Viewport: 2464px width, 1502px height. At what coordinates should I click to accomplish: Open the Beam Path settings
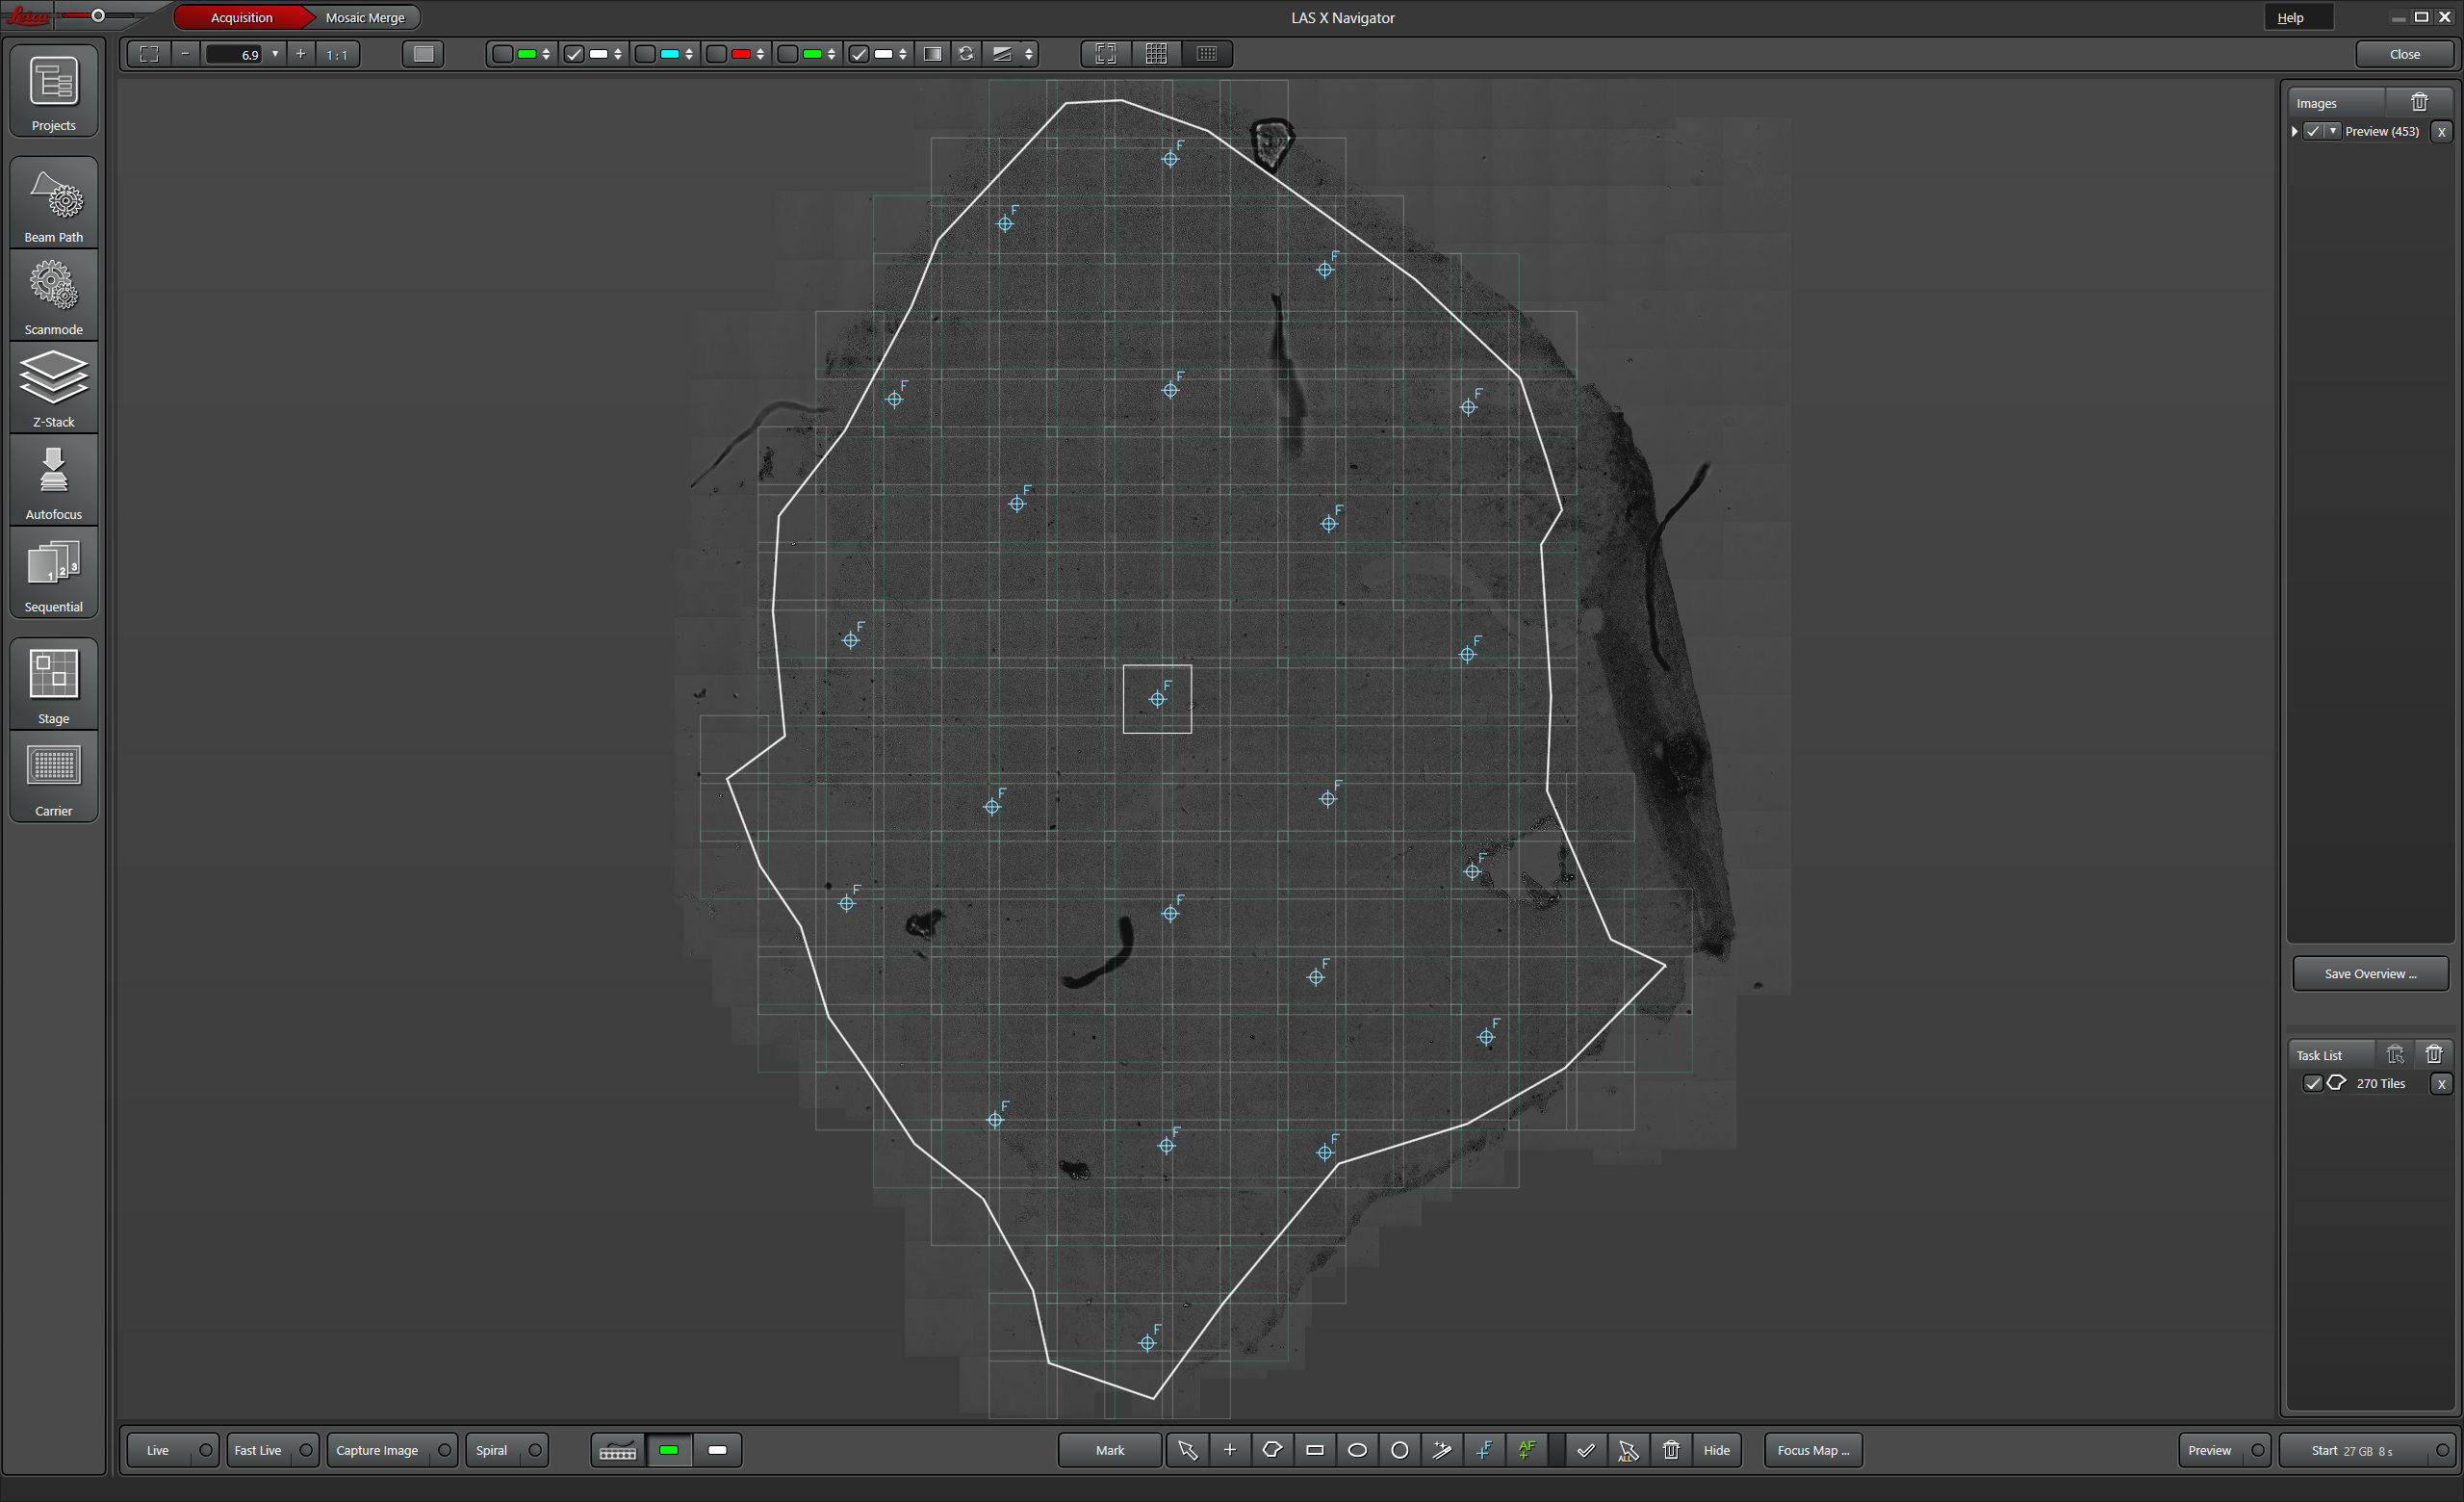(x=54, y=205)
